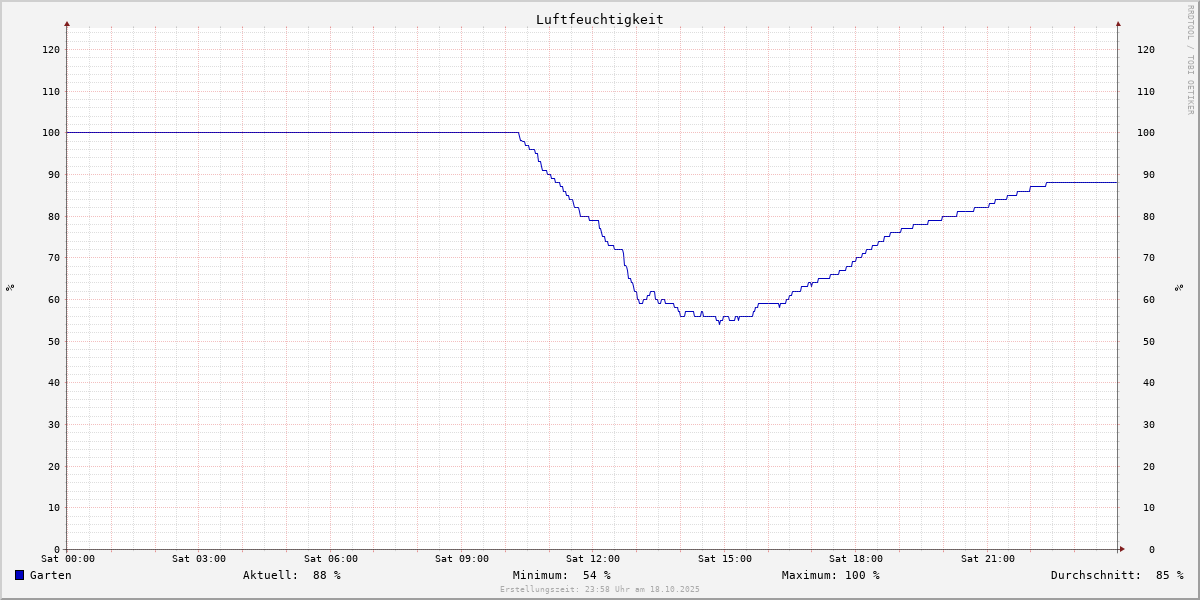The width and height of the screenshot is (1200, 600).
Task: Click the left % axis unit label
Action: click(x=10, y=288)
